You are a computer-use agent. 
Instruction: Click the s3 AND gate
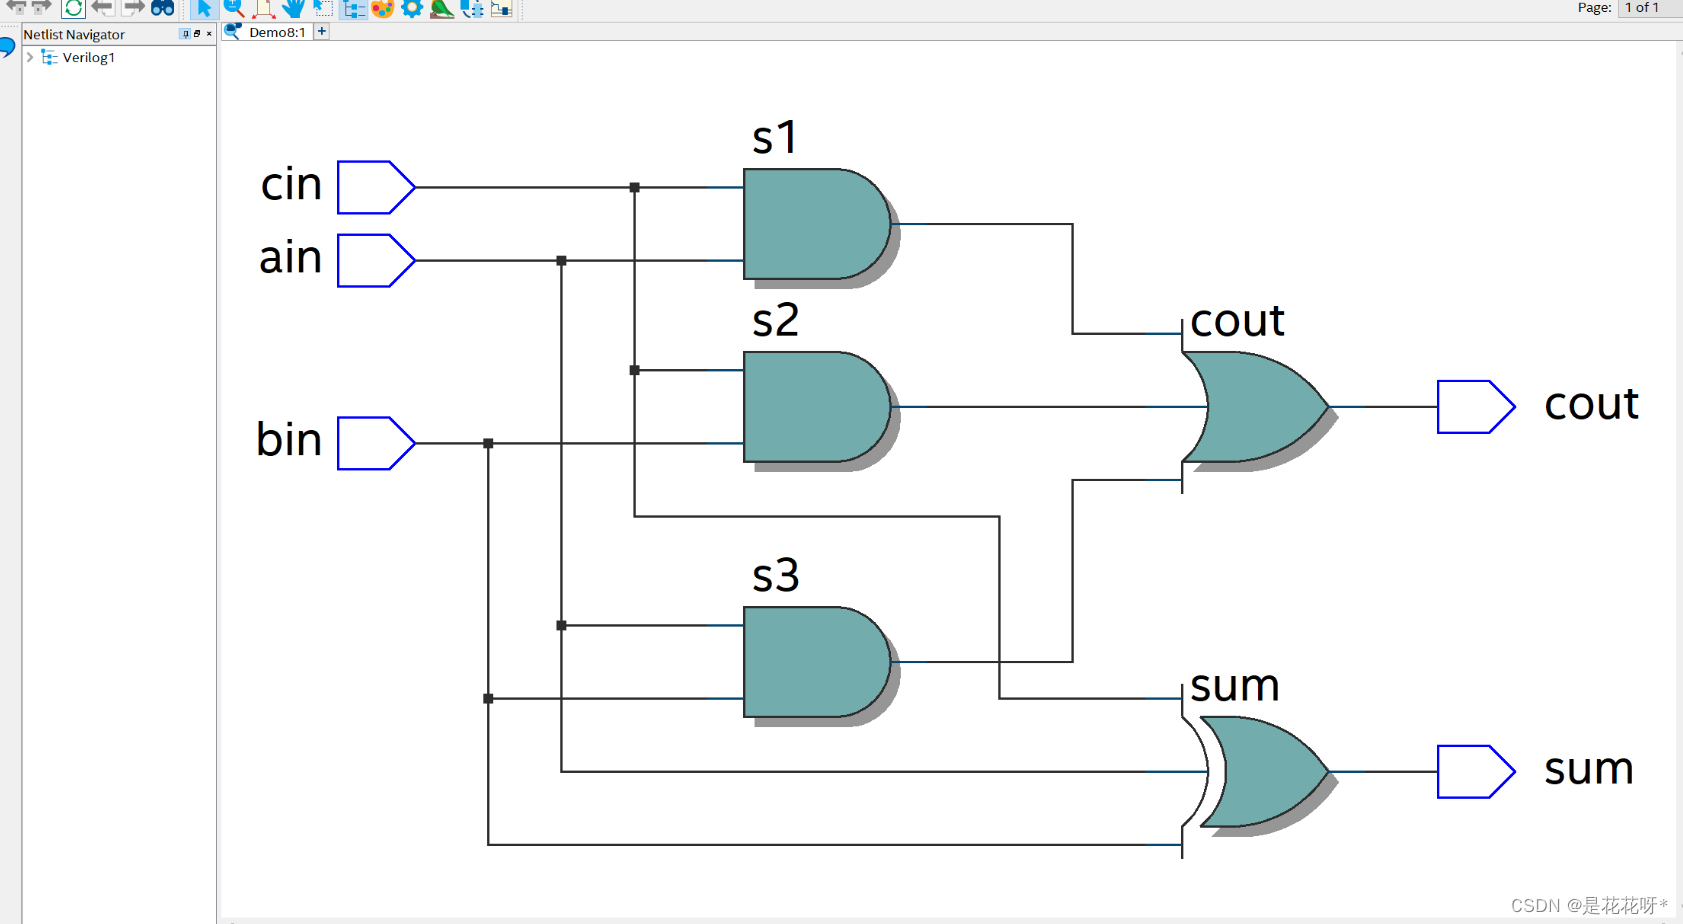[x=817, y=662]
